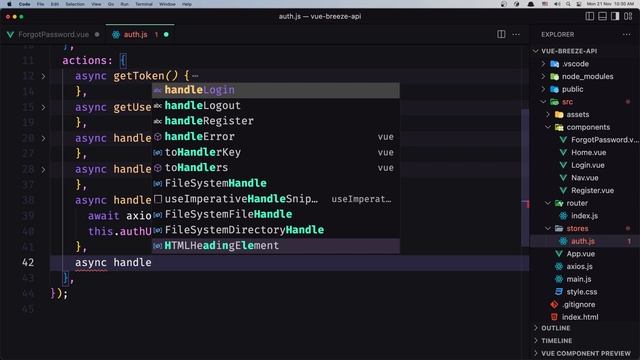The width and height of the screenshot is (640, 360).
Task: Click the editor vertical scrollbar
Action: 526,178
